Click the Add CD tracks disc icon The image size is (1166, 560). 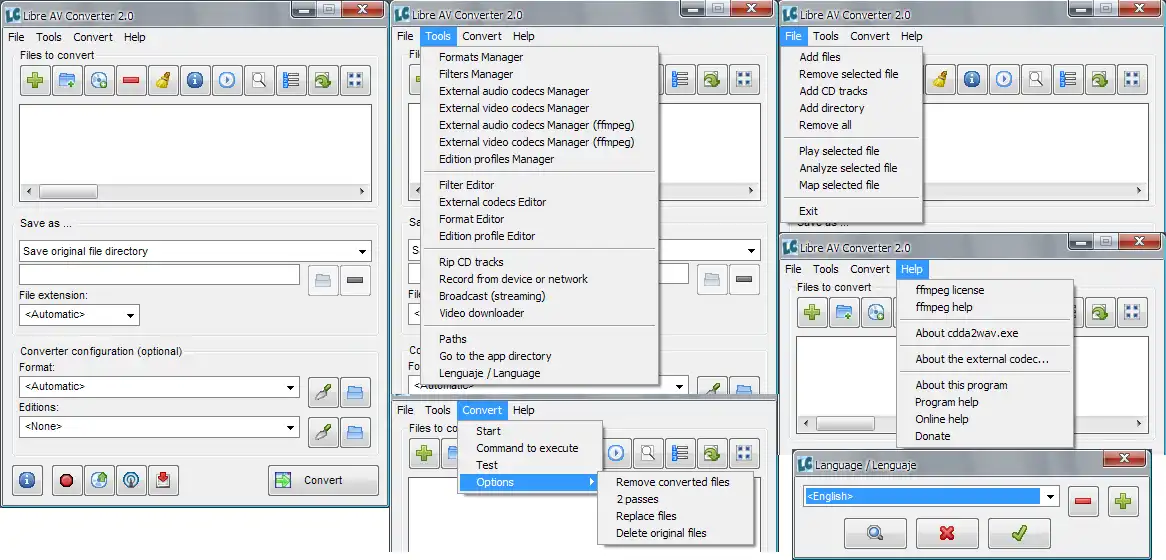99,80
